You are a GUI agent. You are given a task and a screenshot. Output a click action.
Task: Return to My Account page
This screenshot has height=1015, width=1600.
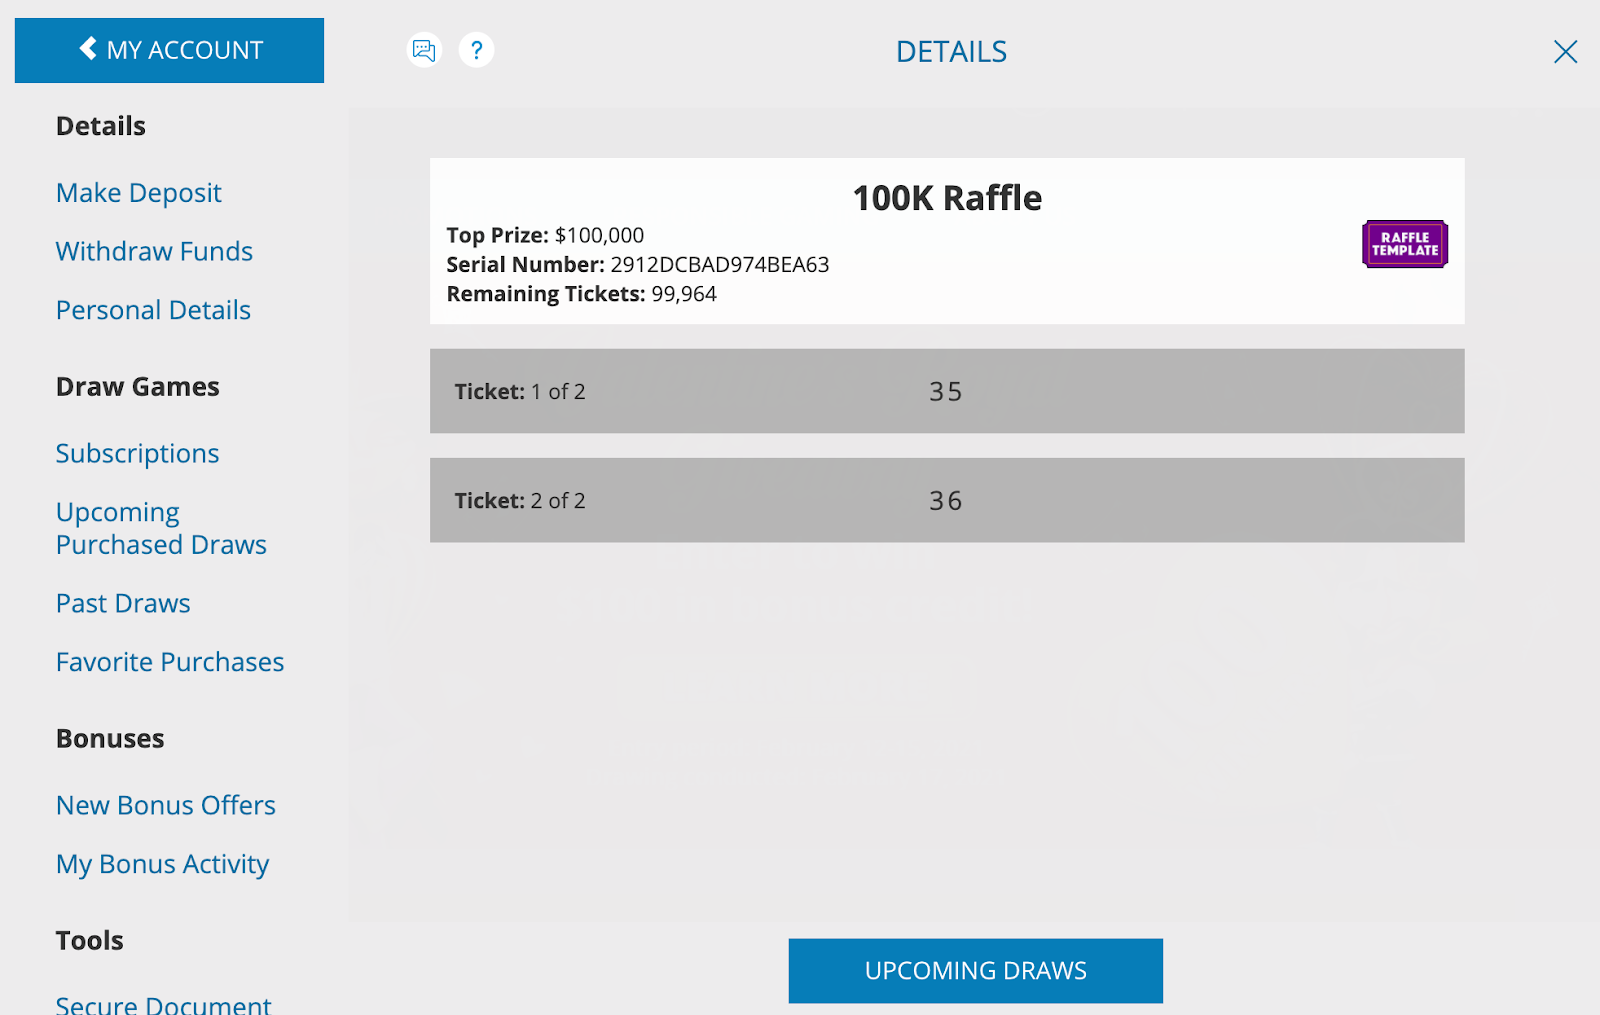click(x=169, y=50)
